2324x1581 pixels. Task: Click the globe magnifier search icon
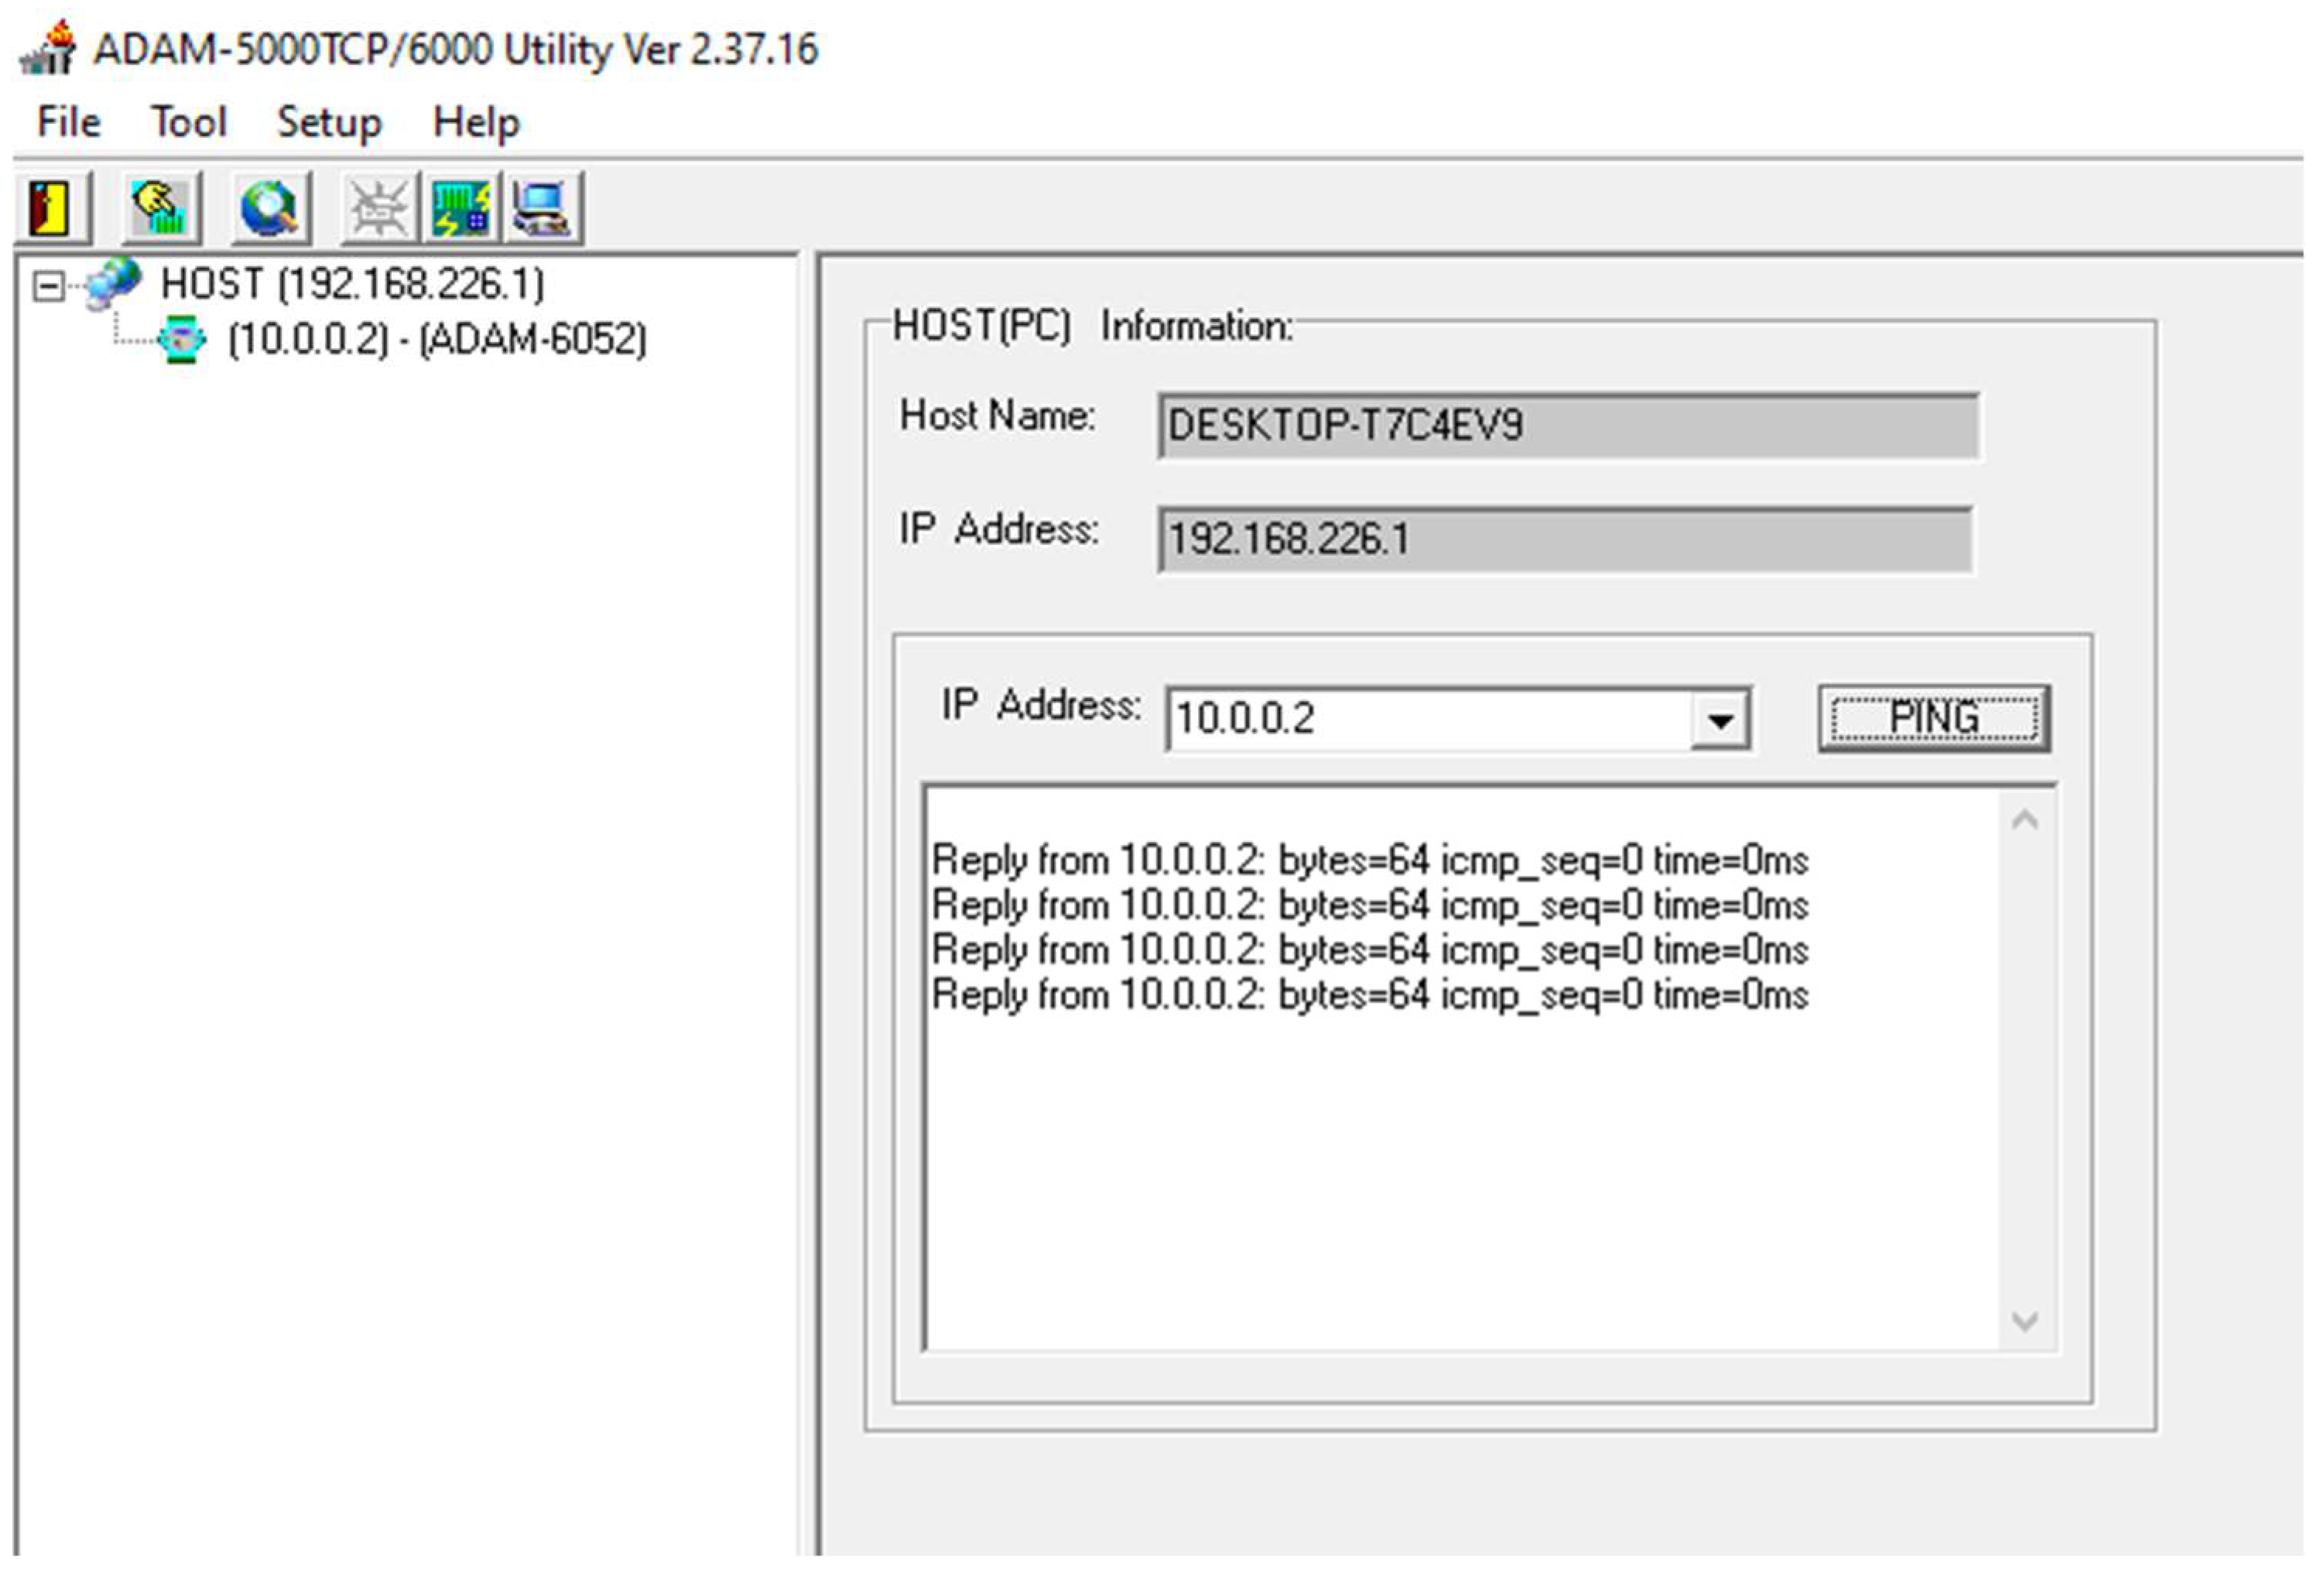tap(270, 208)
